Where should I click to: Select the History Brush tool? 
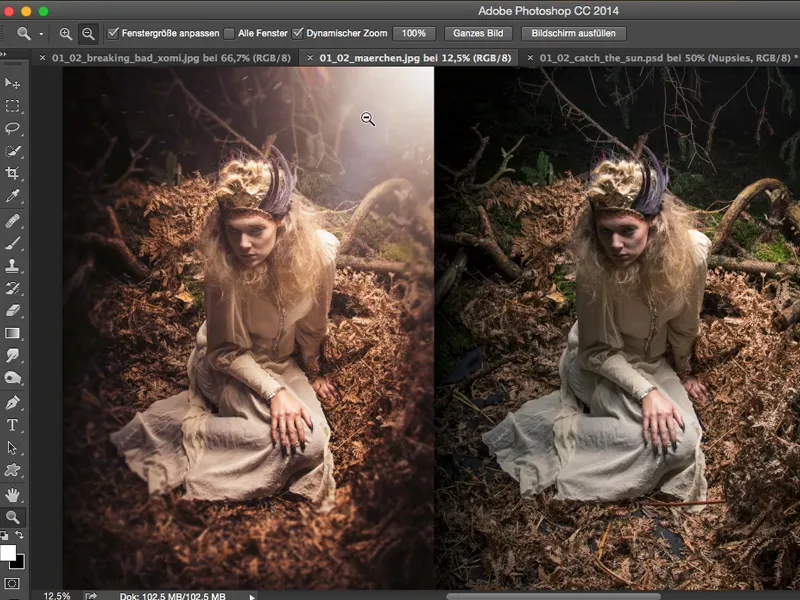(12, 288)
